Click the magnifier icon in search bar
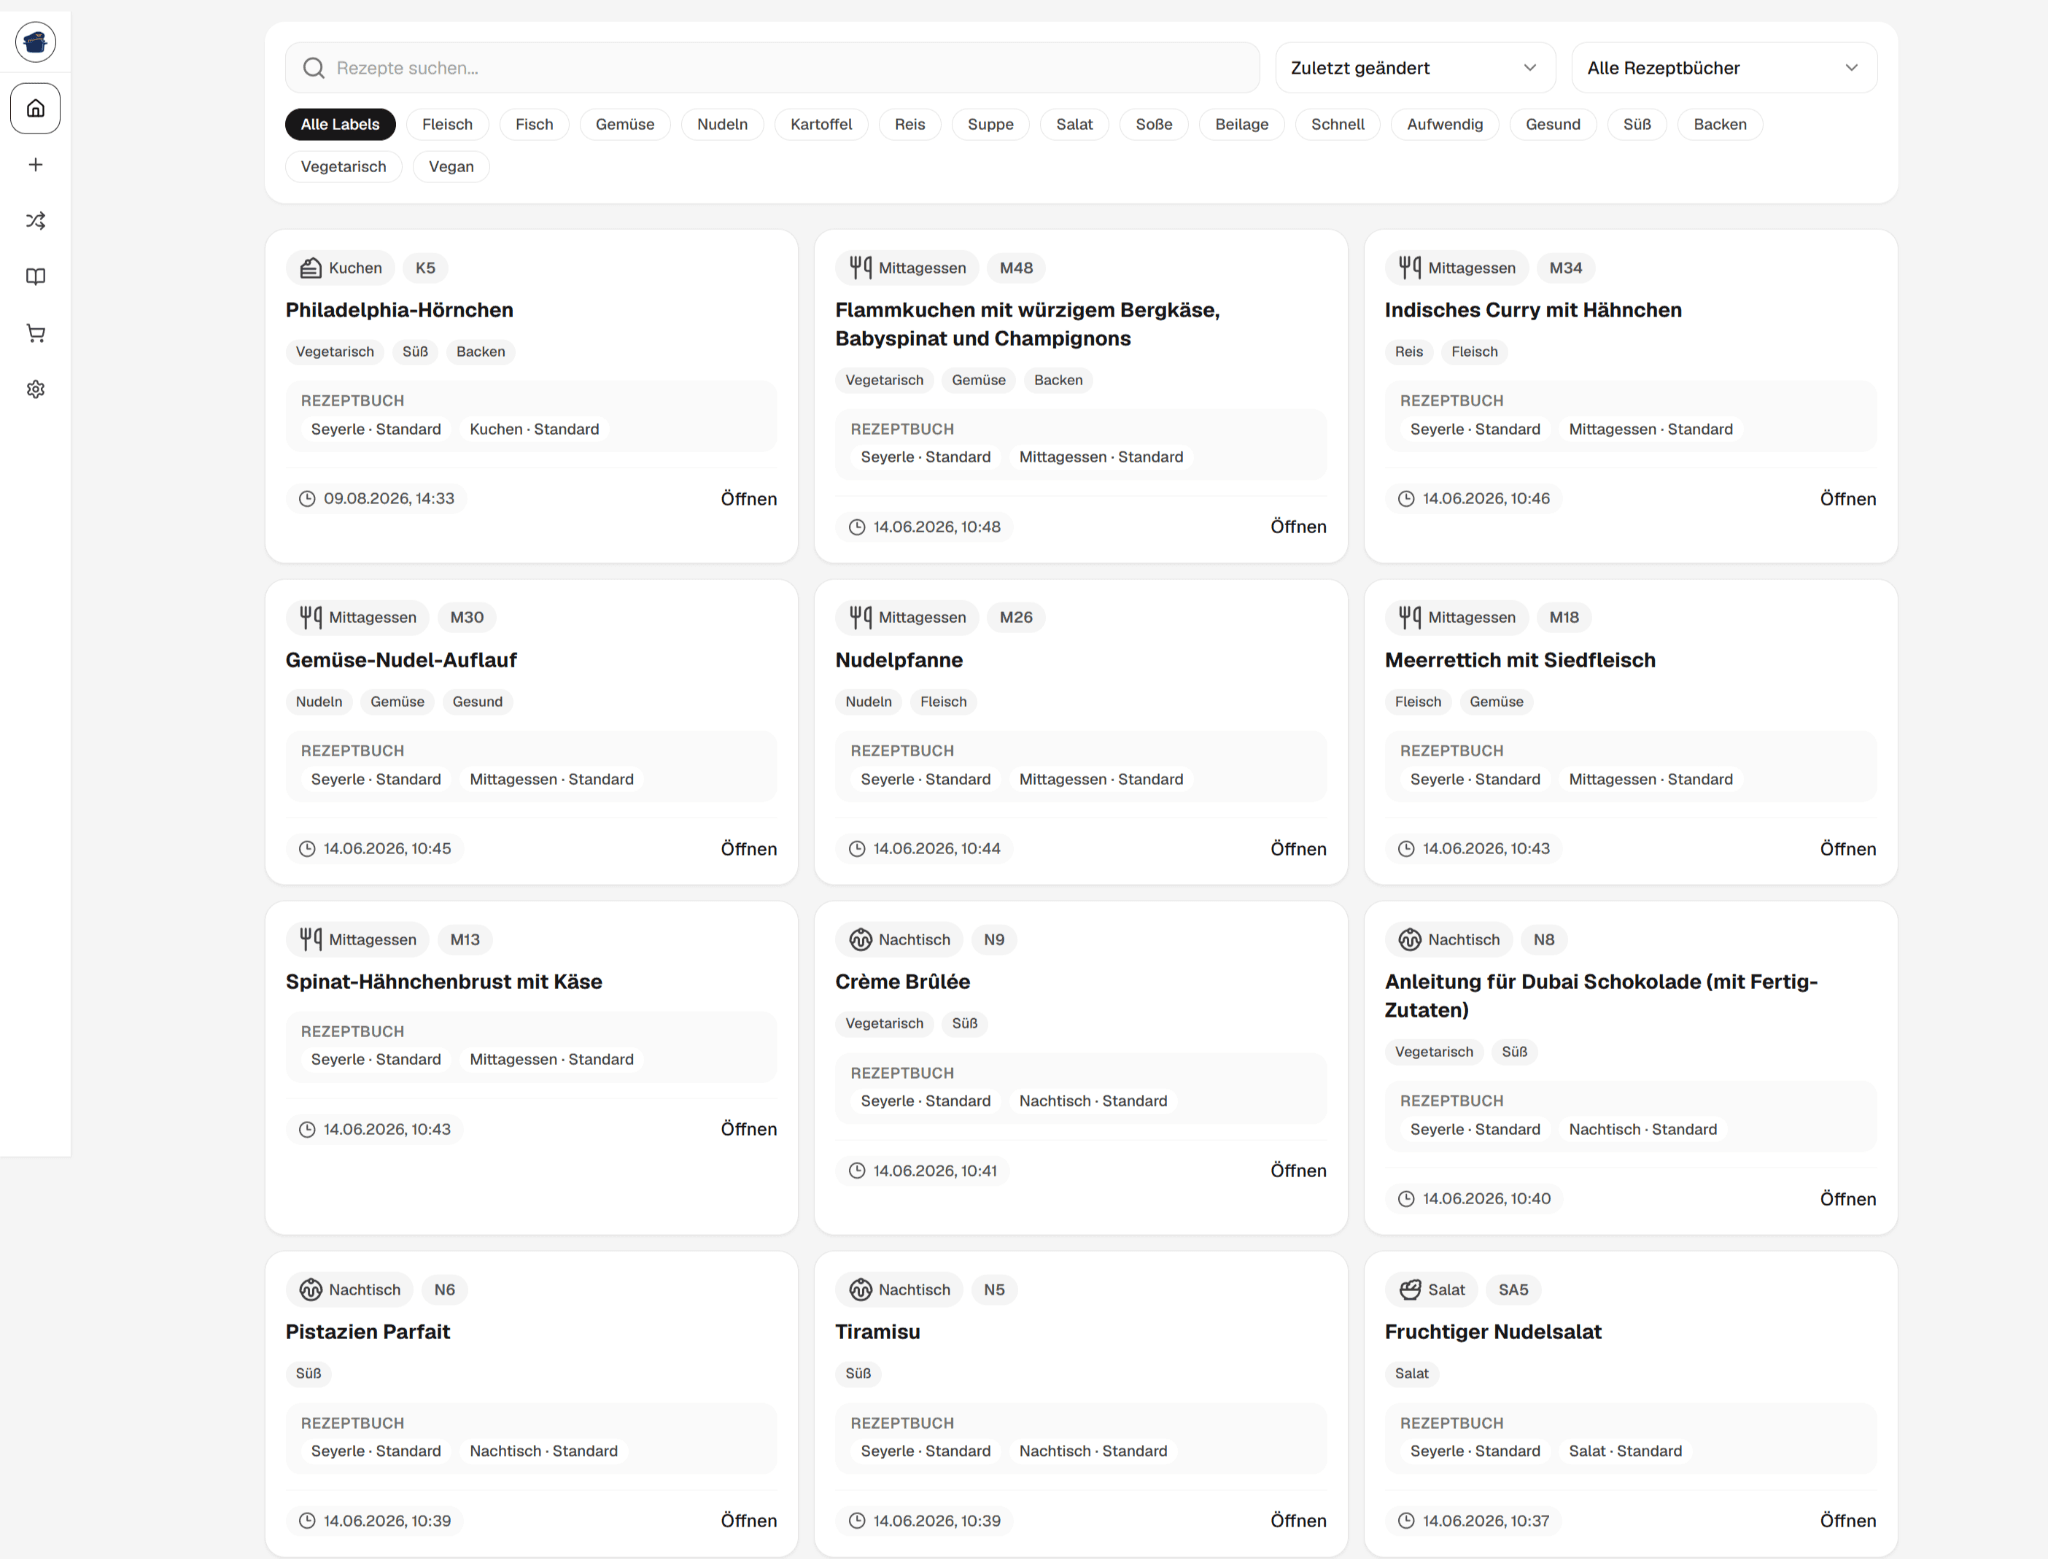The height and width of the screenshot is (1559, 2048). [x=314, y=68]
